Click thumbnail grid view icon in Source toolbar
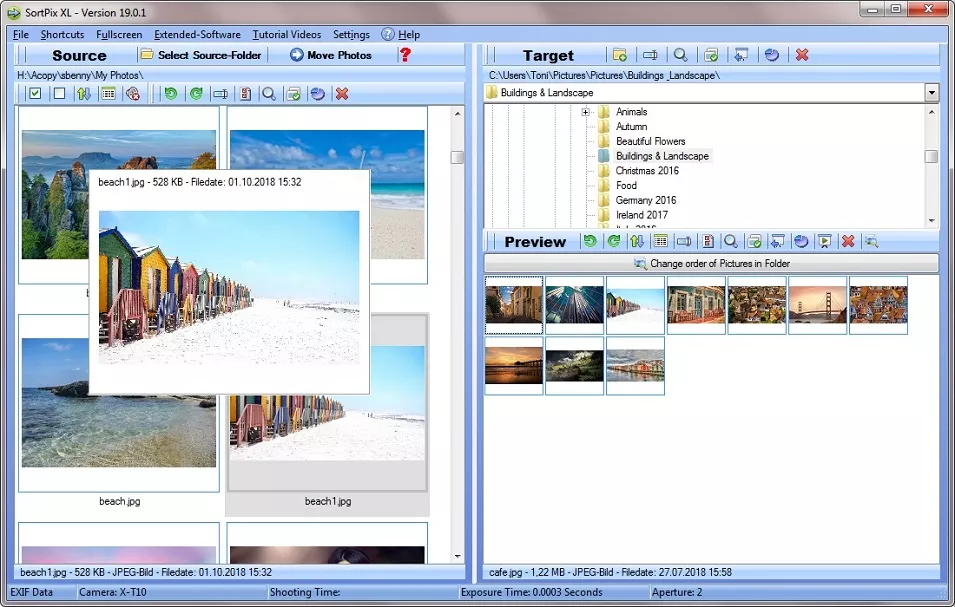This screenshot has height=607, width=955. pyautogui.click(x=108, y=94)
